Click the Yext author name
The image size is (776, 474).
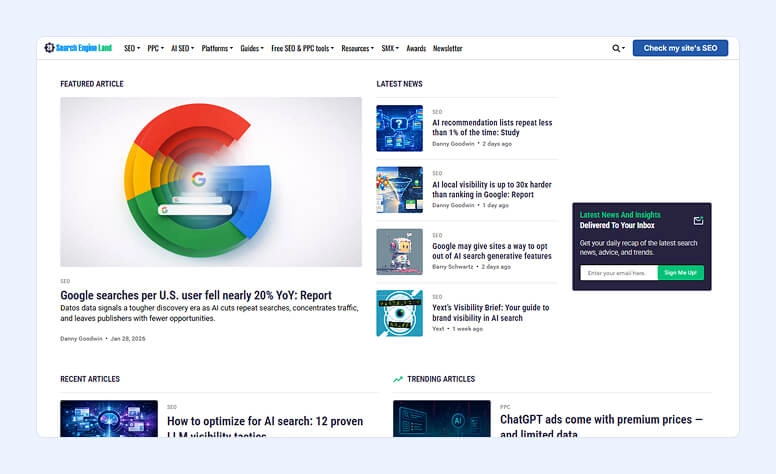[438, 329]
